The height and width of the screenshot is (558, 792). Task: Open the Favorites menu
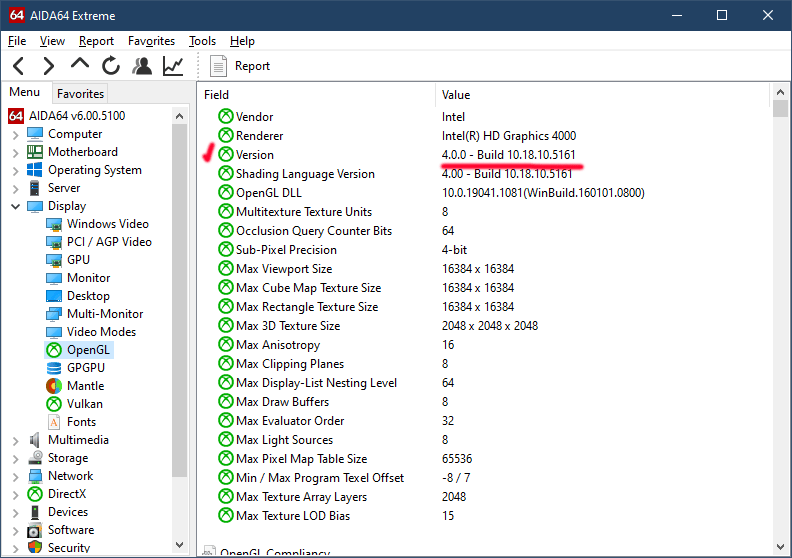point(151,41)
